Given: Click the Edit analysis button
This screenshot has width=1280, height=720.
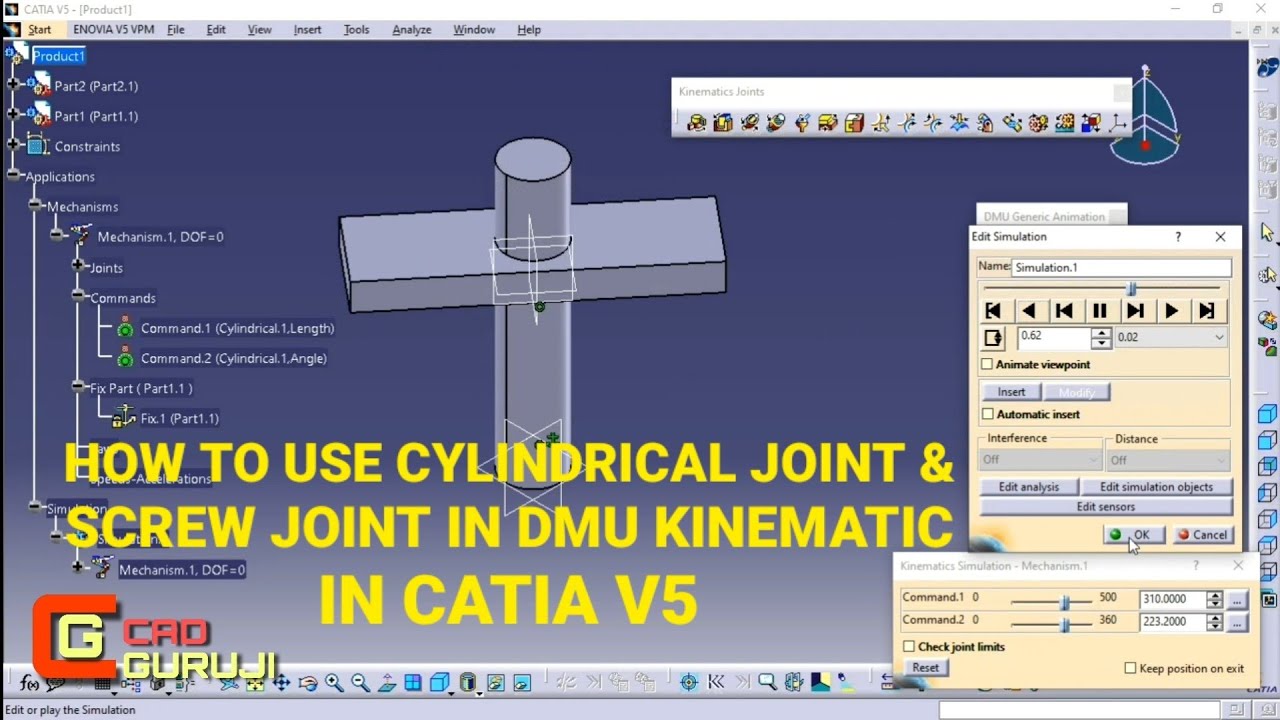Looking at the screenshot, I should pyautogui.click(x=1028, y=487).
